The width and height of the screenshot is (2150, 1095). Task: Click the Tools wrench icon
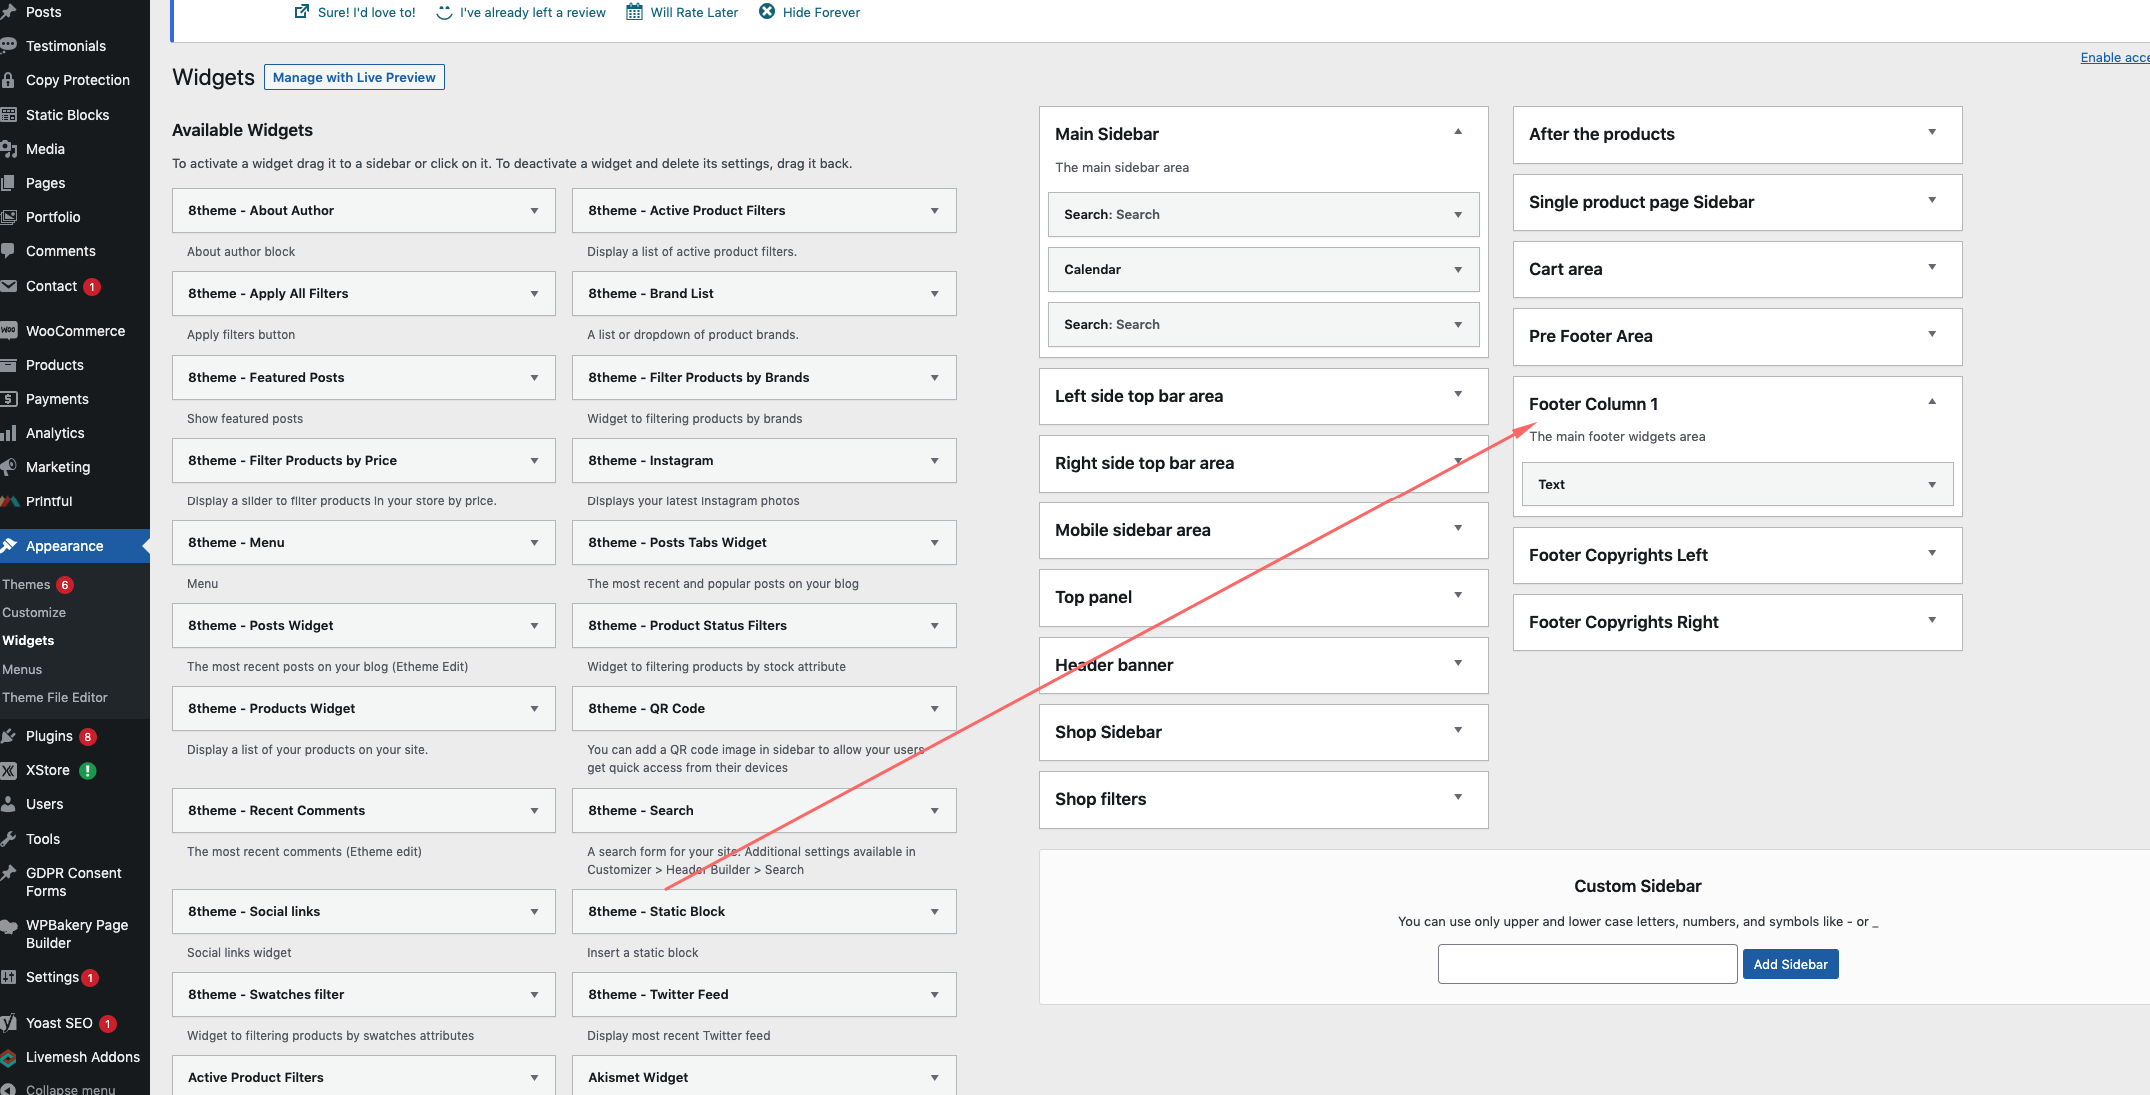(8, 839)
